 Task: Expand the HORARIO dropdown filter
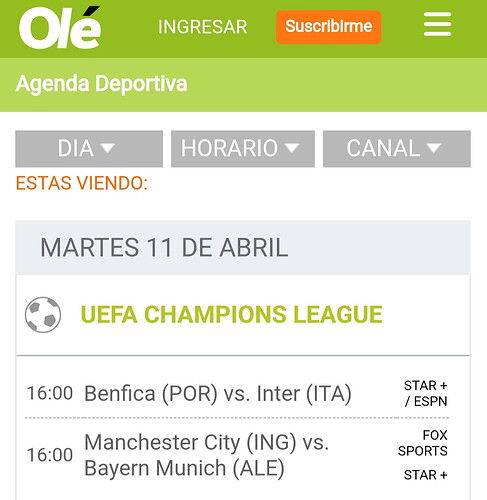point(243,149)
